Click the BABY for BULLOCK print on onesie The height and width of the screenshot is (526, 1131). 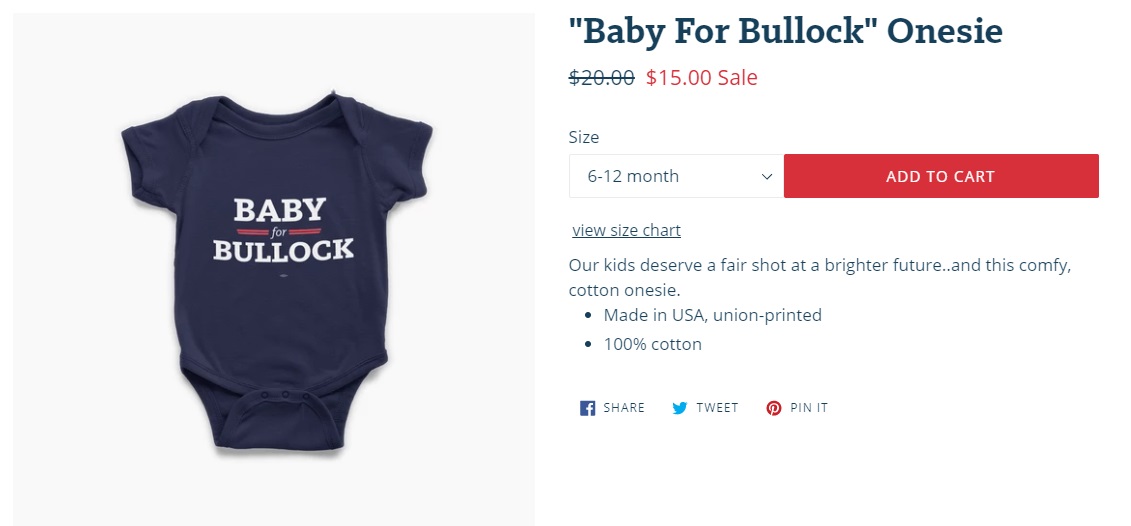click(283, 230)
